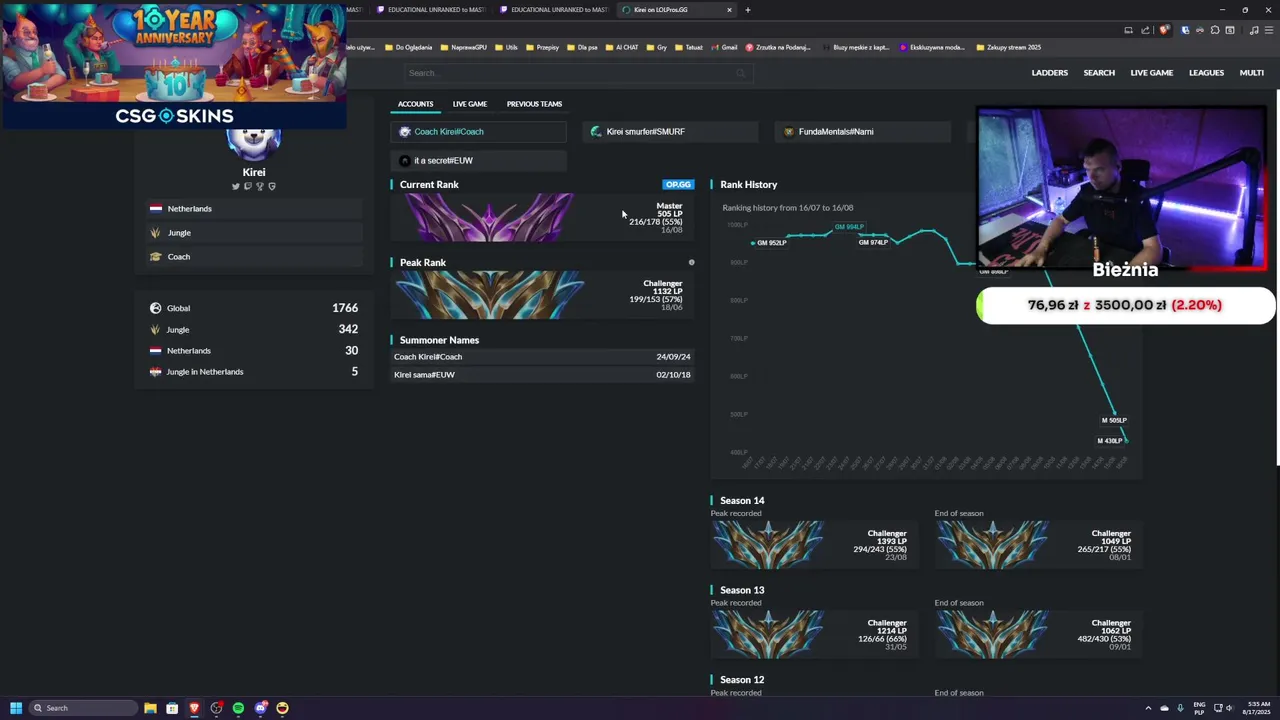Click the Season 14 peak Challenger emblem
This screenshot has width=1280, height=720.
click(x=768, y=544)
